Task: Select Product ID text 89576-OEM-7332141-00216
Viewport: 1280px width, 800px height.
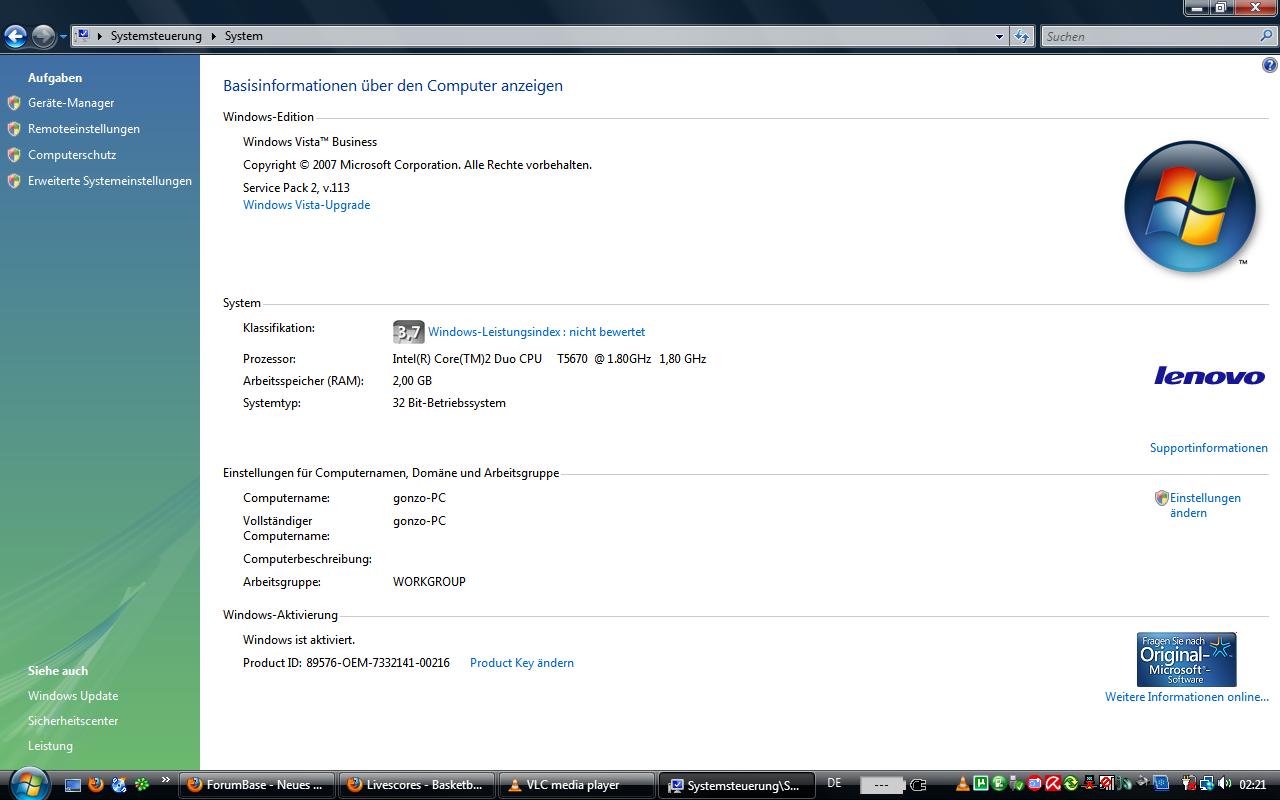Action: [378, 663]
